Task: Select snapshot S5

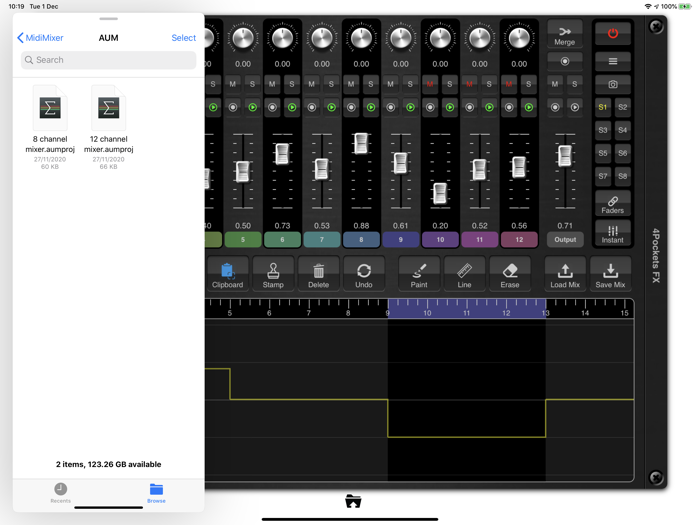Action: pyautogui.click(x=603, y=153)
